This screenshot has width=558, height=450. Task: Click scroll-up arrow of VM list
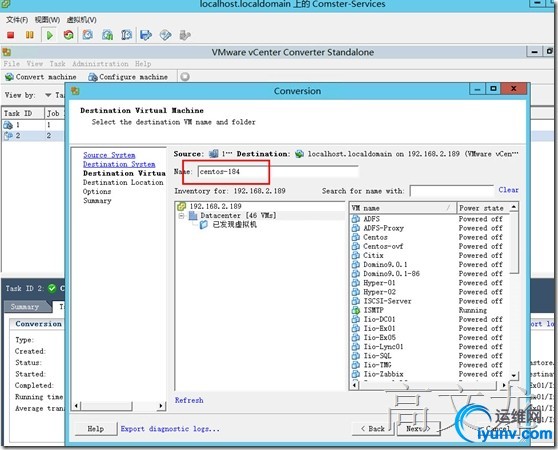514,207
